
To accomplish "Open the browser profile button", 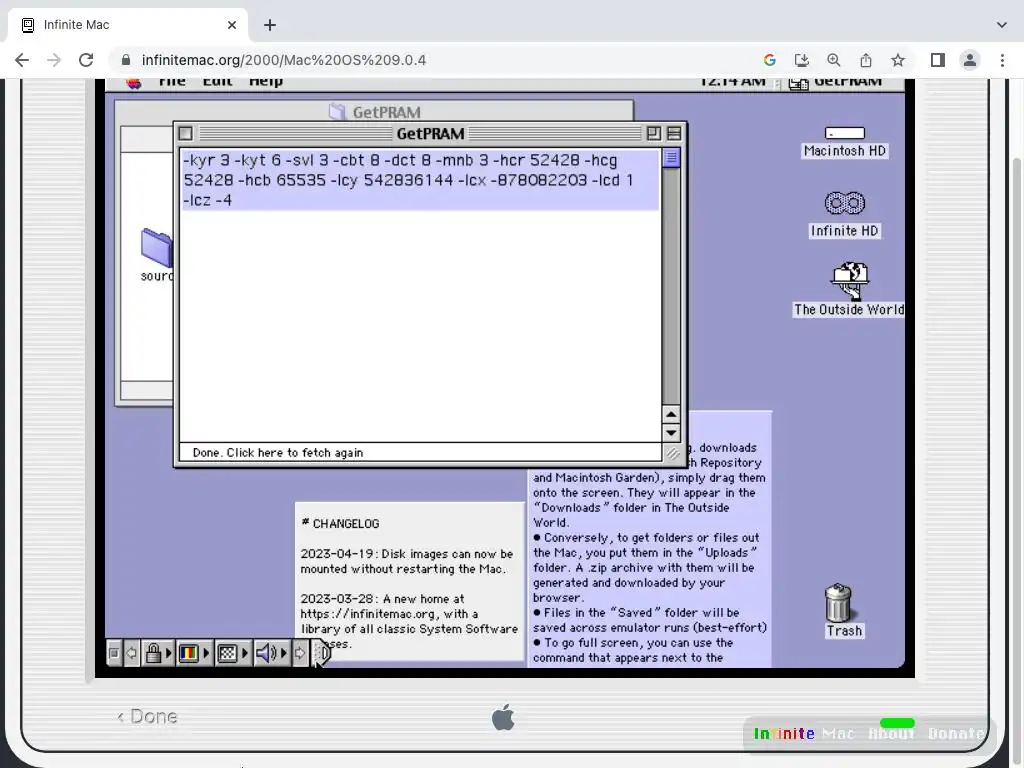I will pyautogui.click(x=970, y=60).
